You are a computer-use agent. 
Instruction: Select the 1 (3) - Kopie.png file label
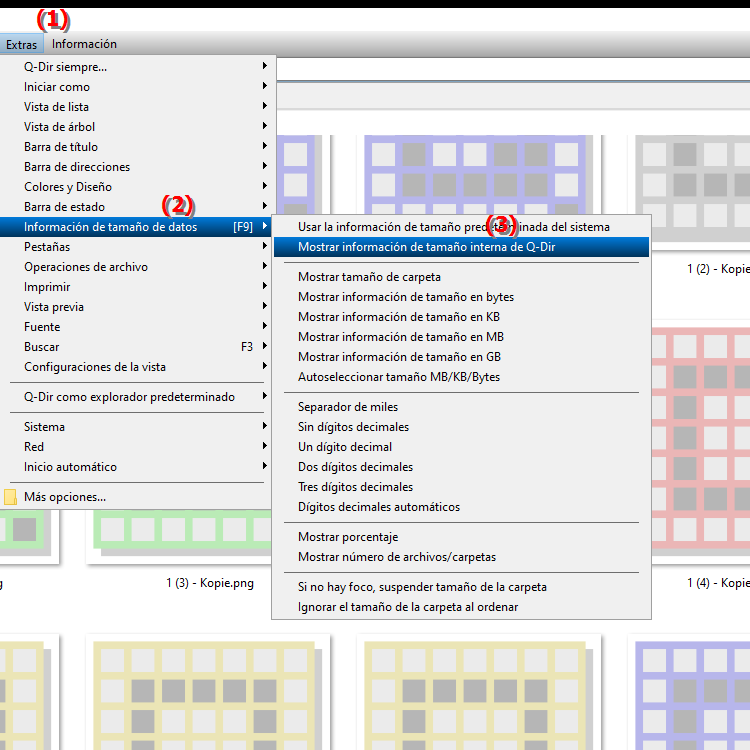click(210, 584)
